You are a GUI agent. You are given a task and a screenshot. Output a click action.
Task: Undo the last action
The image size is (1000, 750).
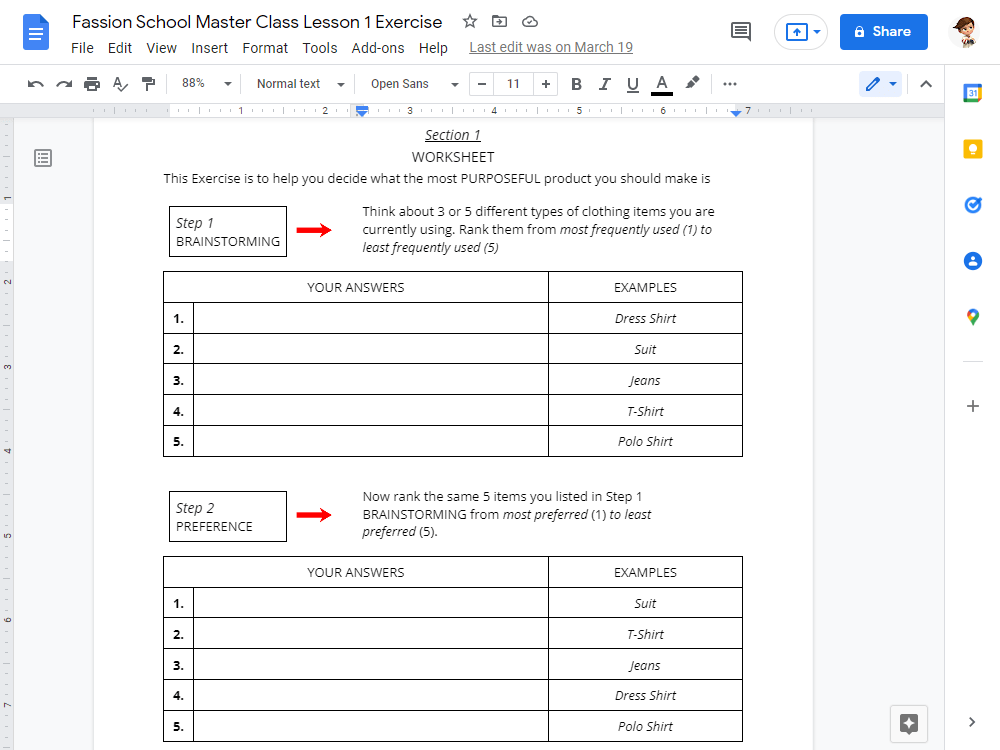point(36,84)
